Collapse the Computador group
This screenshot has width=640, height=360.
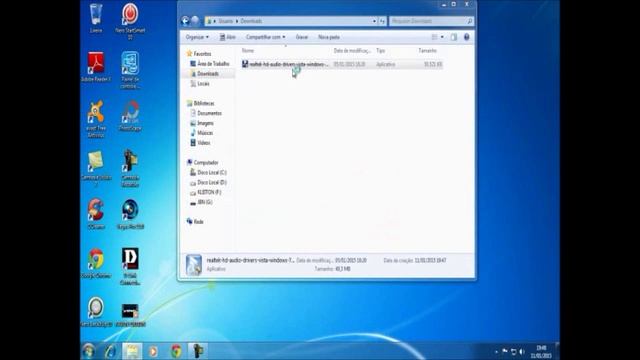pyautogui.click(x=202, y=162)
